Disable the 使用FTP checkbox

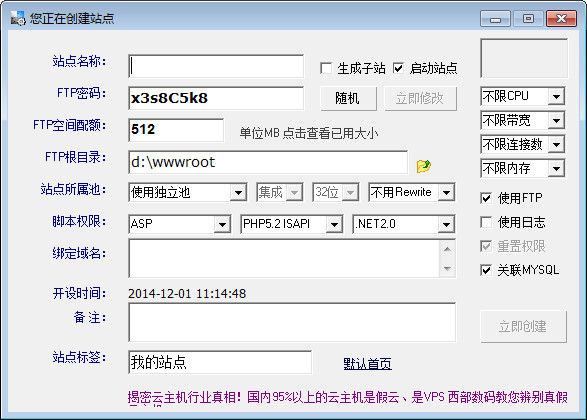coord(486,198)
